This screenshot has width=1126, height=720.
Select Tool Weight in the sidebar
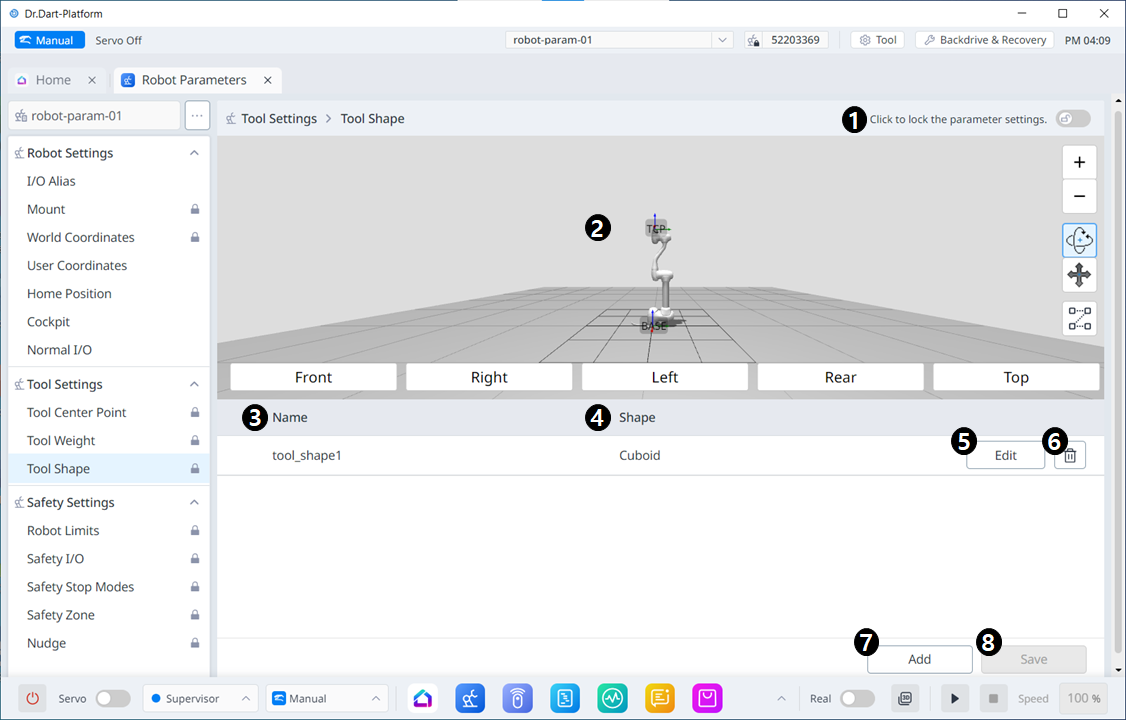(x=61, y=441)
